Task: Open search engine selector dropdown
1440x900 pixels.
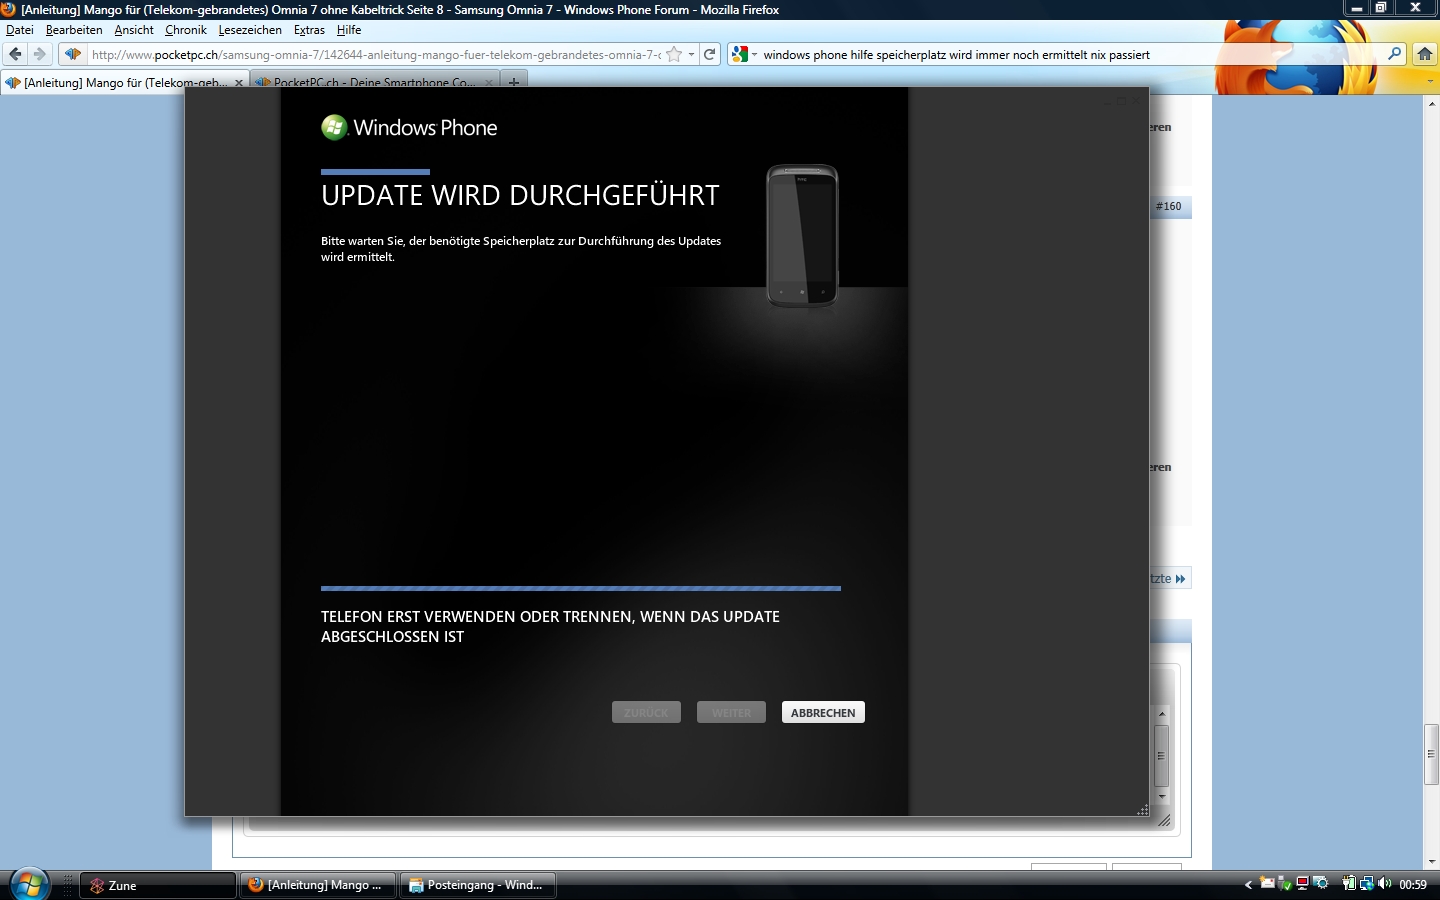Action: tap(754, 54)
